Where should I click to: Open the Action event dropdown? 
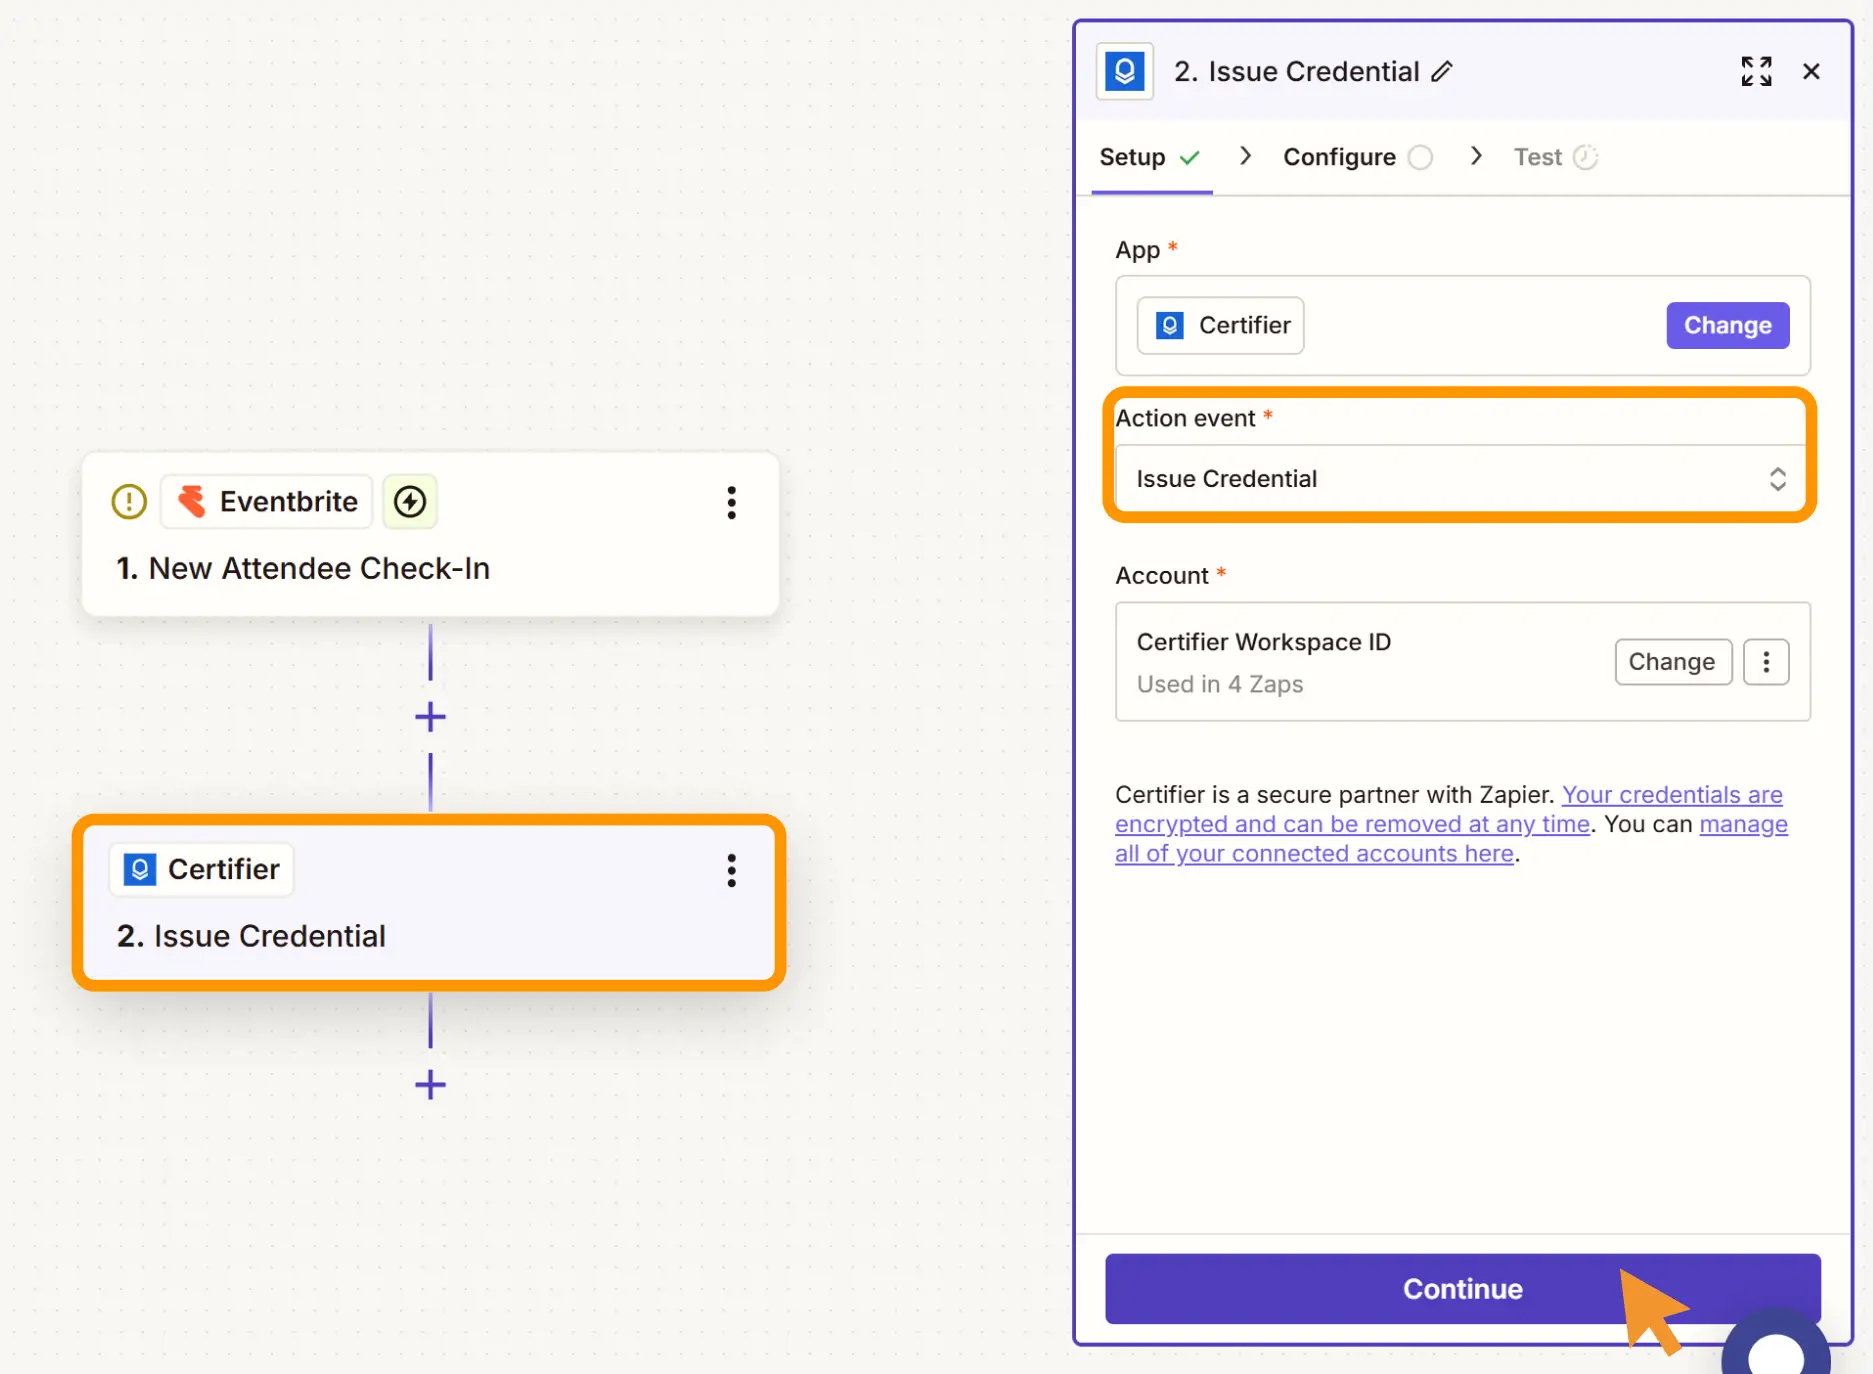tap(1461, 478)
